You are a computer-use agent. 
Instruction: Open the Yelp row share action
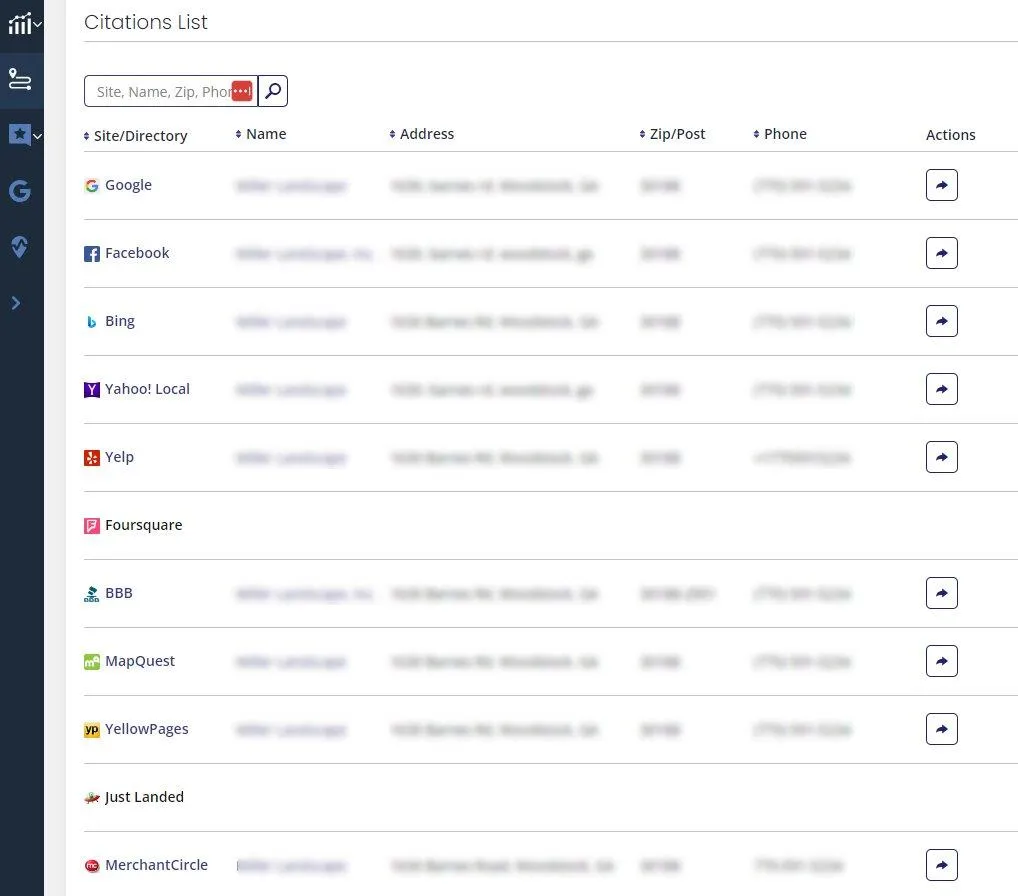coord(941,457)
